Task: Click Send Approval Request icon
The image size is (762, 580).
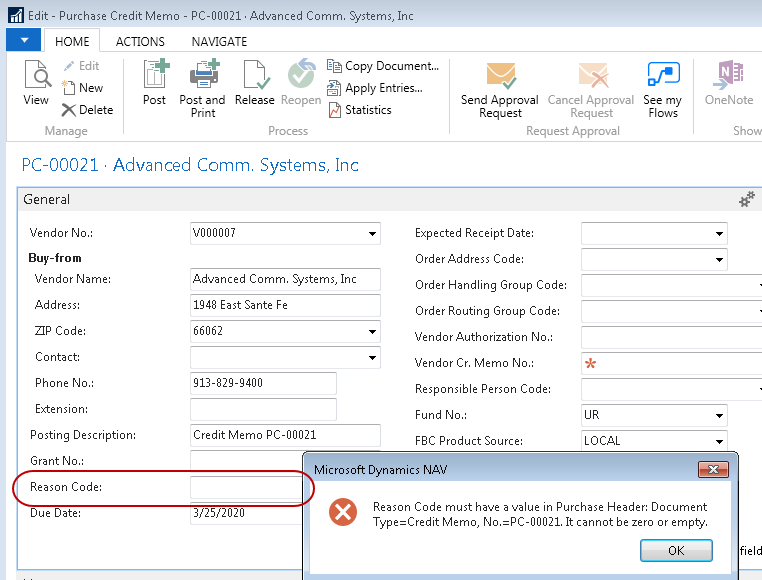Action: (500, 88)
